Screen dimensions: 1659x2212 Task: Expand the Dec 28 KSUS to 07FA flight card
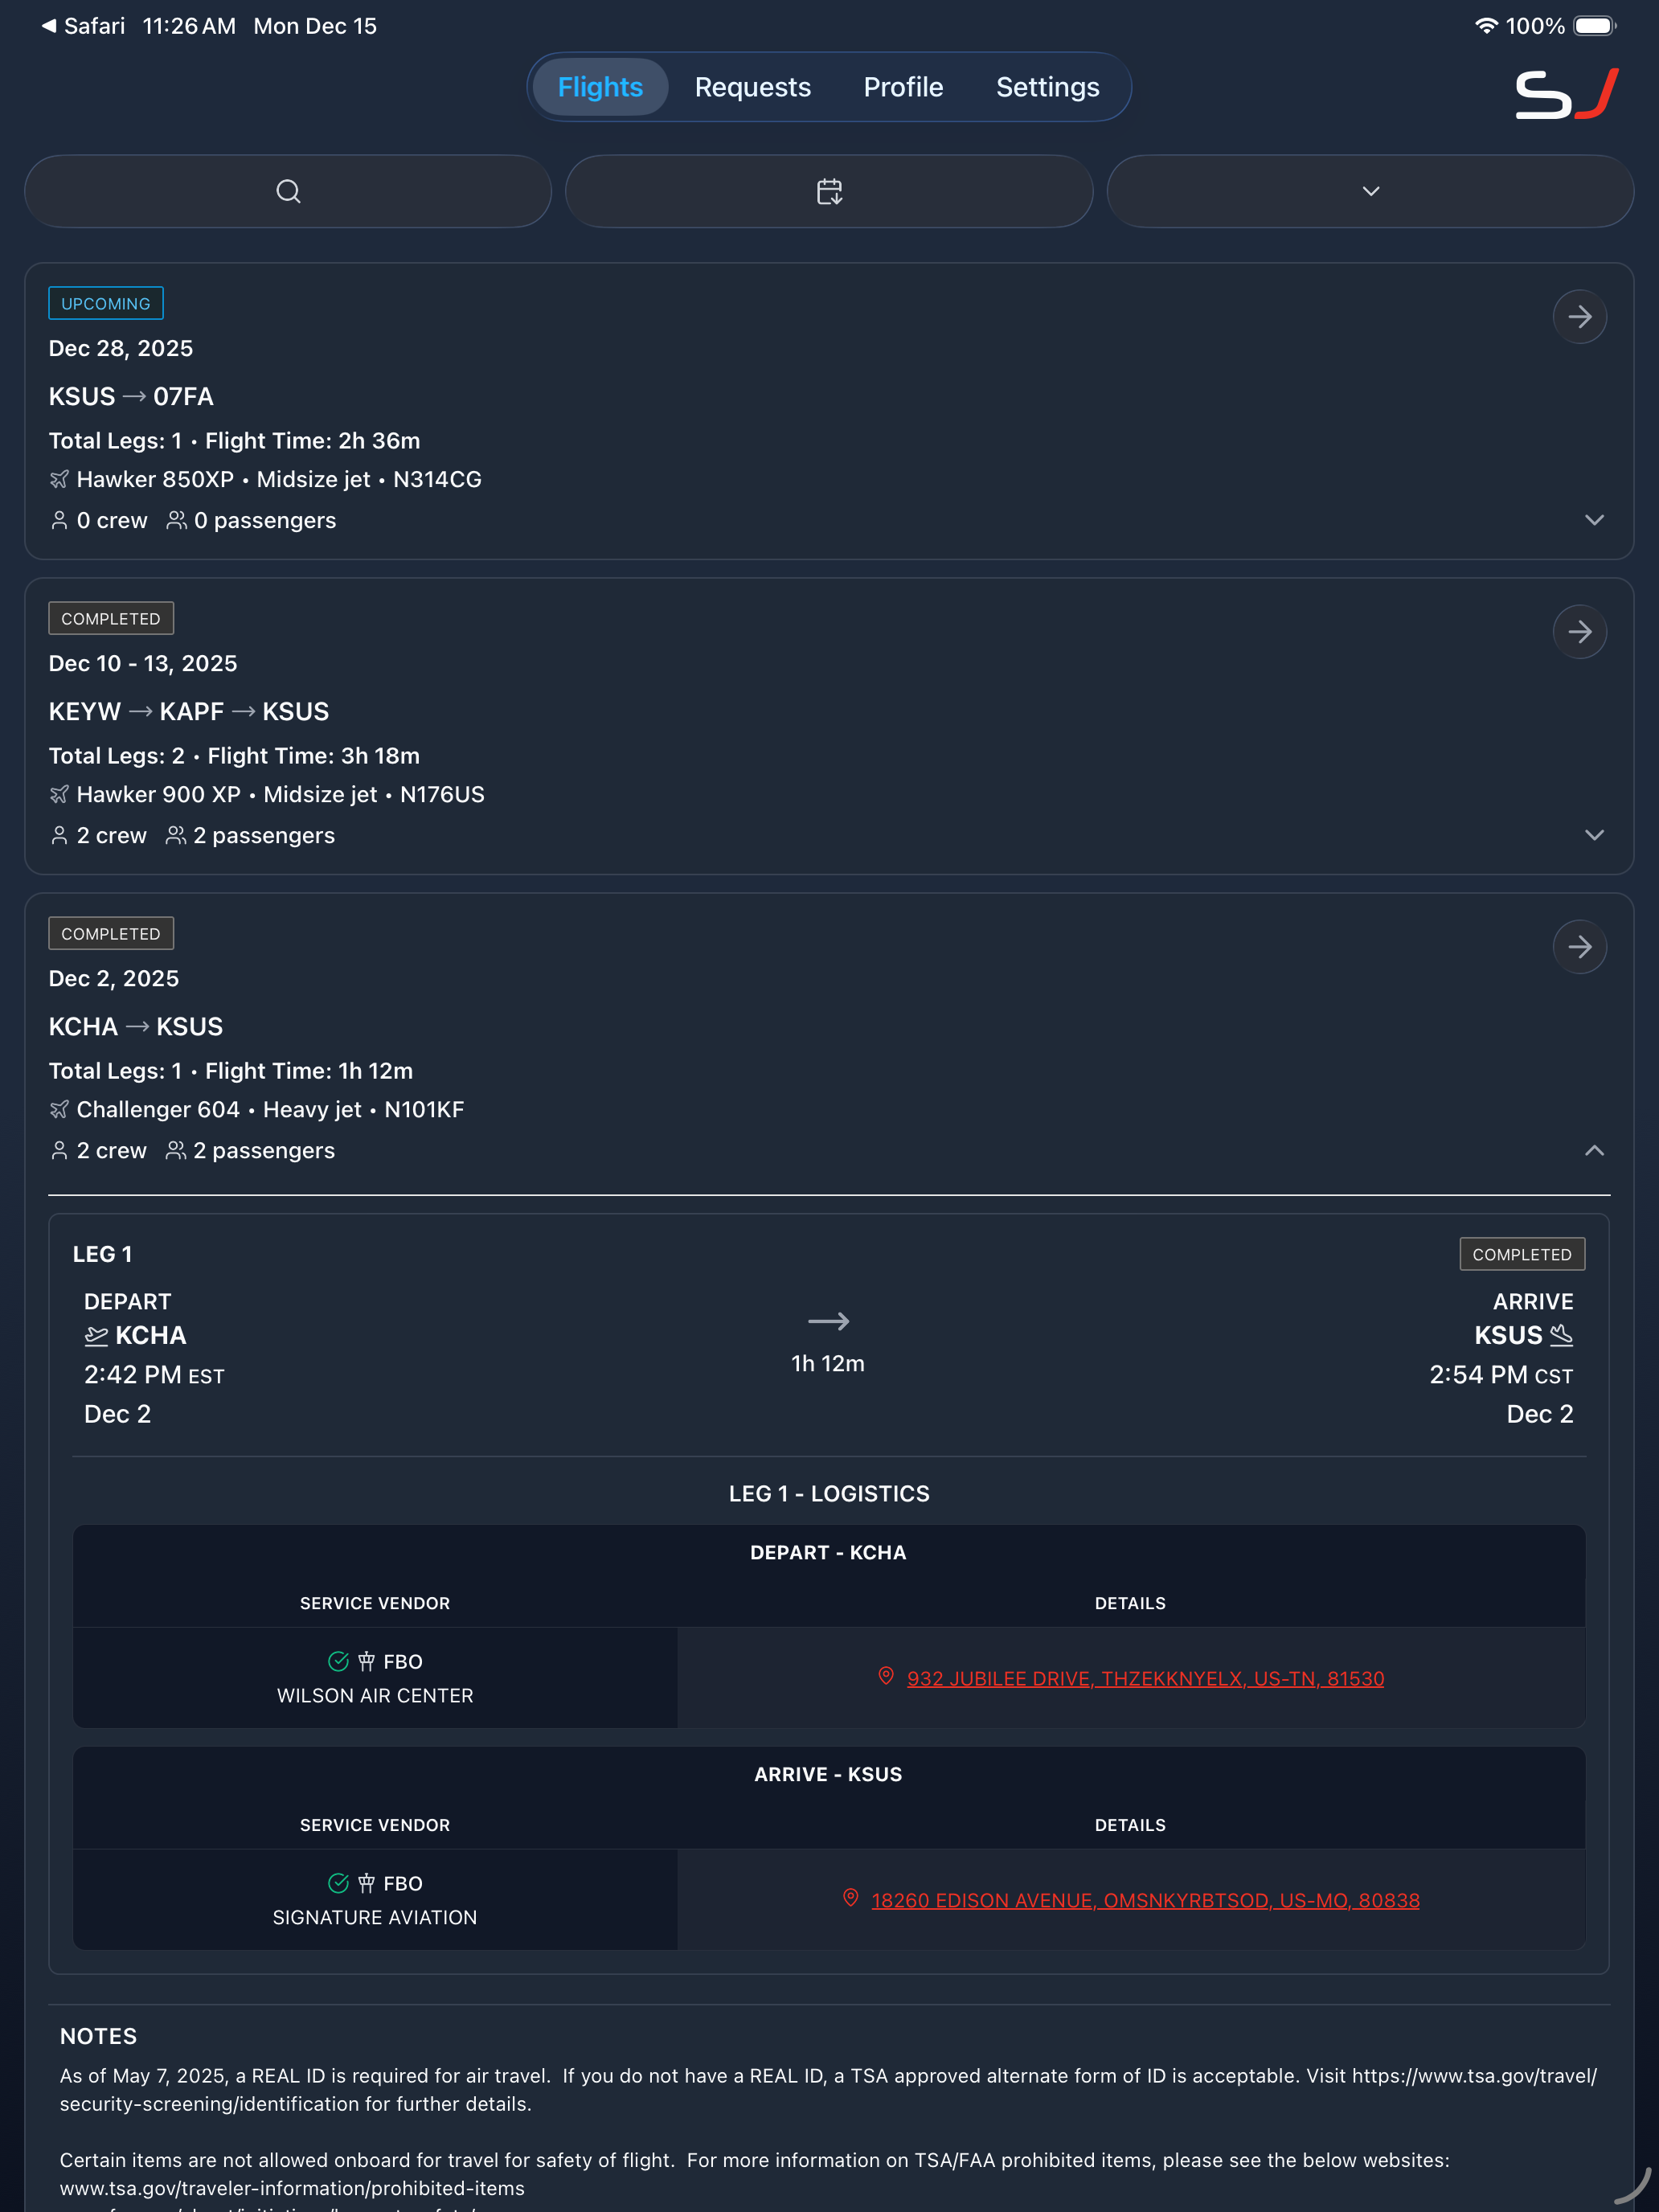coord(1594,520)
